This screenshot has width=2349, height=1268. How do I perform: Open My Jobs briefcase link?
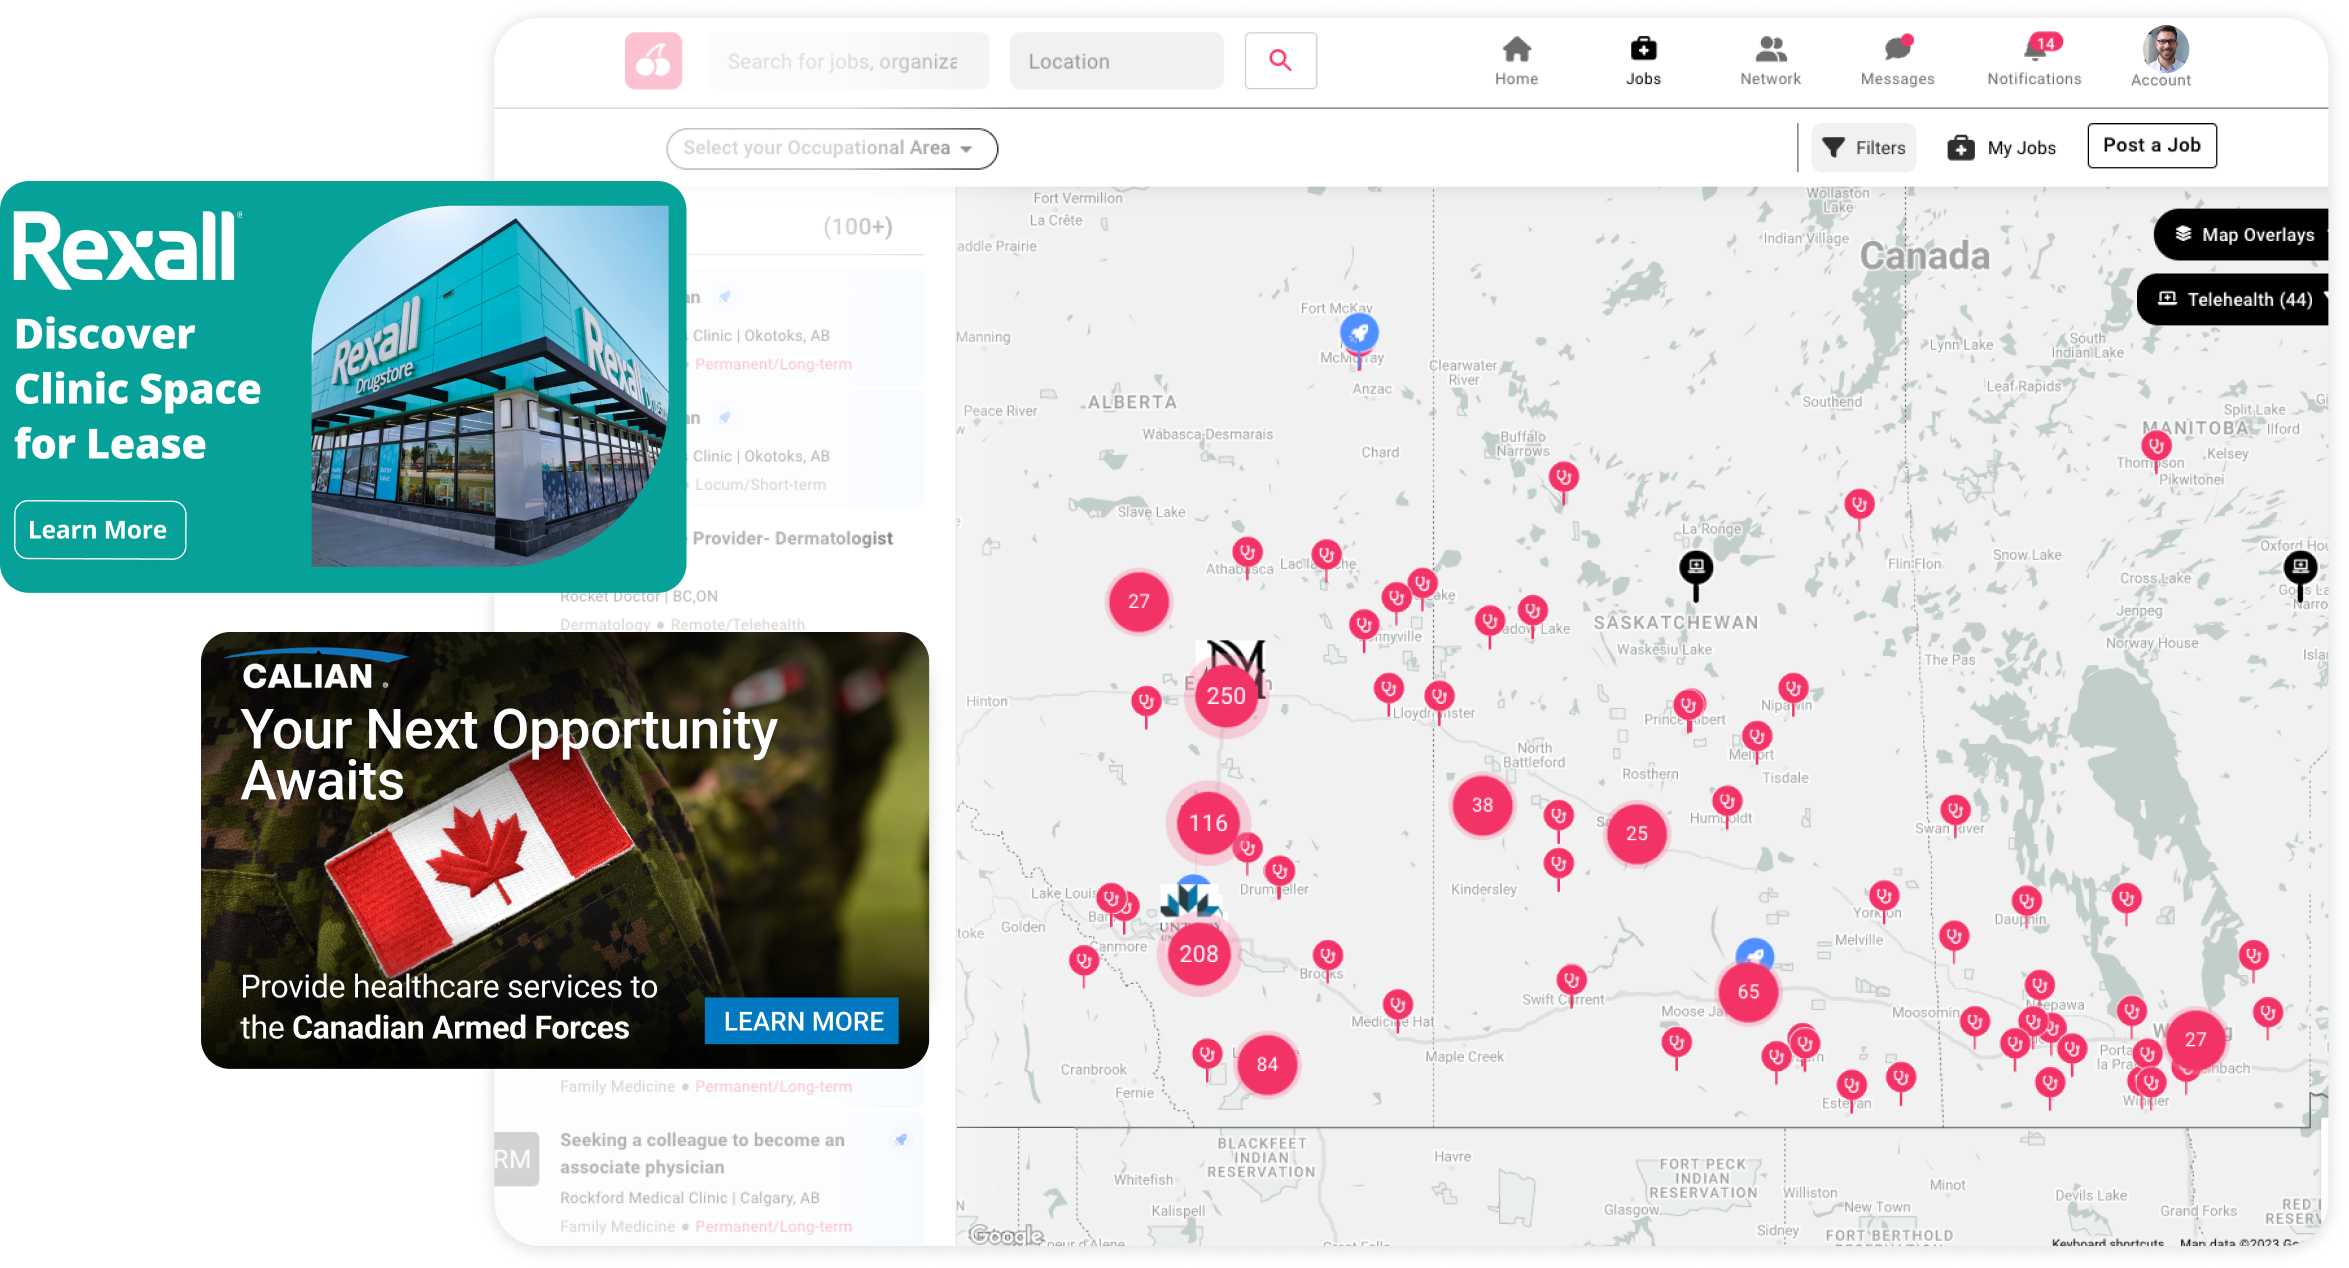pyautogui.click(x=2002, y=148)
